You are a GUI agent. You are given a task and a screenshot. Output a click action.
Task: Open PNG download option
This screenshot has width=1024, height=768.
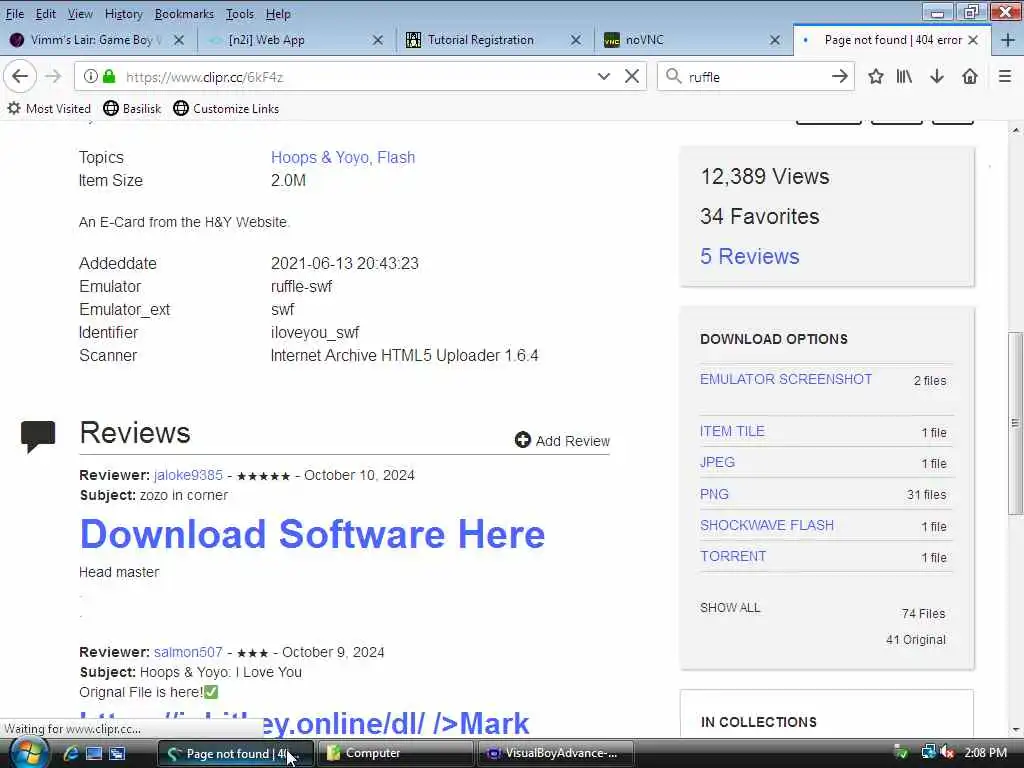point(714,494)
